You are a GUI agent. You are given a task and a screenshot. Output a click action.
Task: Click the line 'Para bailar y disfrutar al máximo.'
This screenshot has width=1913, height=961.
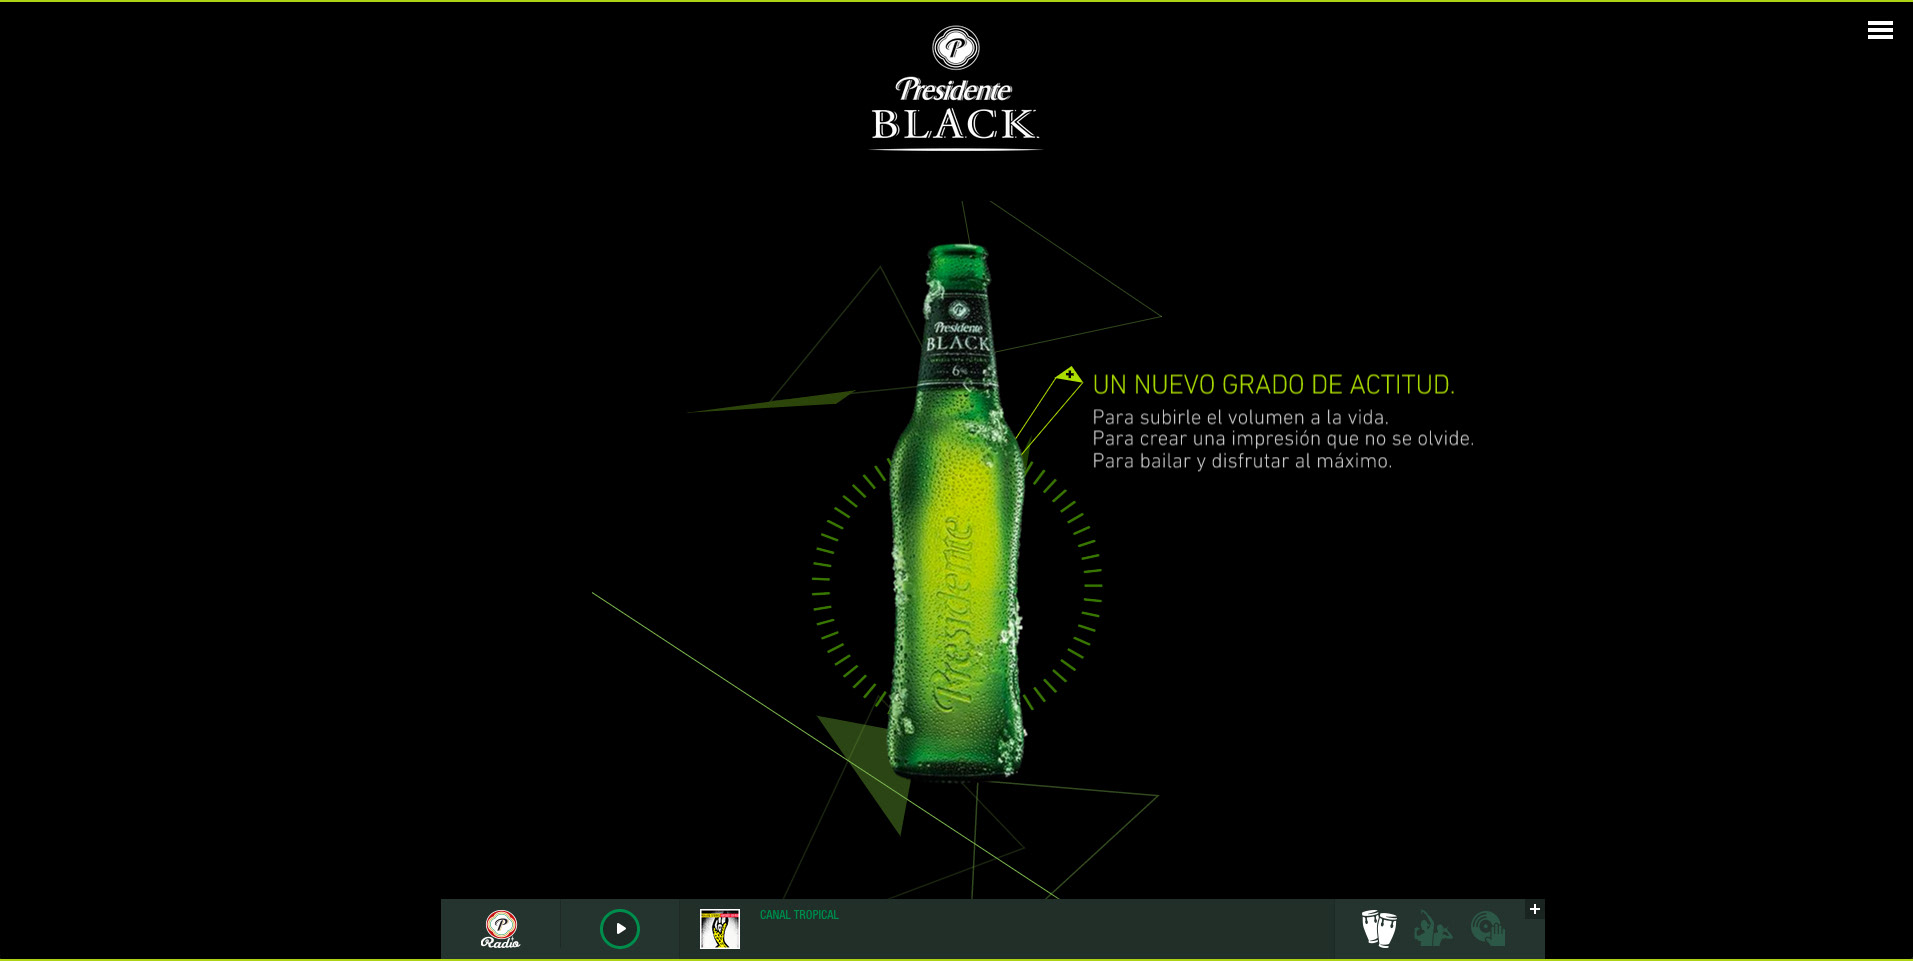1242,461
